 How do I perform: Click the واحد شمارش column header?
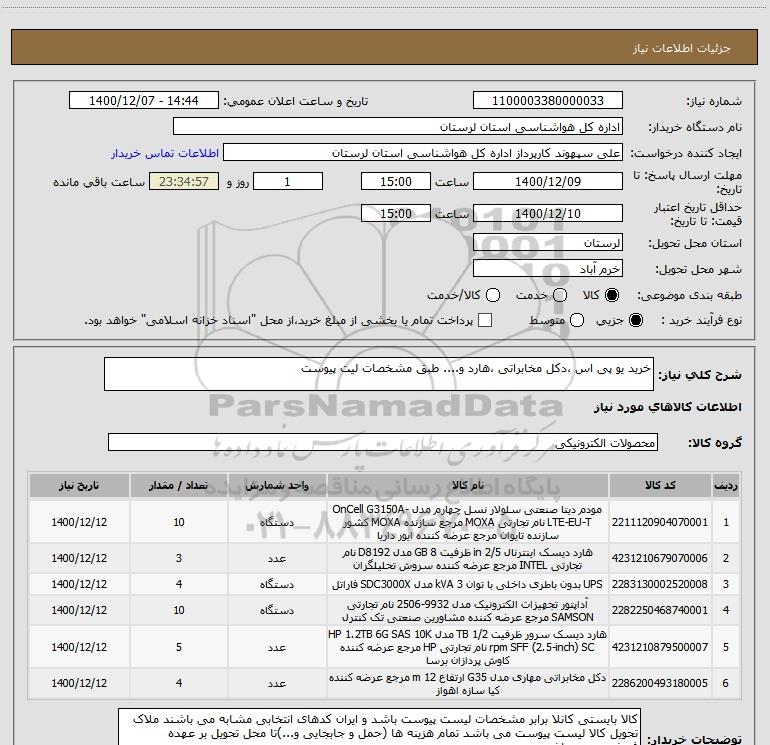pos(277,485)
